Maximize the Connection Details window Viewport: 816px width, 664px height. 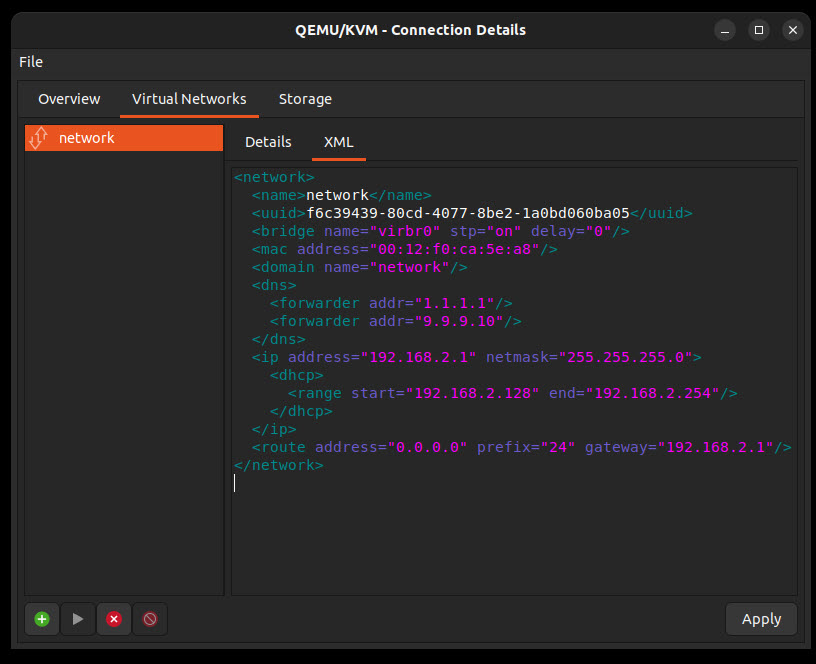pos(759,30)
